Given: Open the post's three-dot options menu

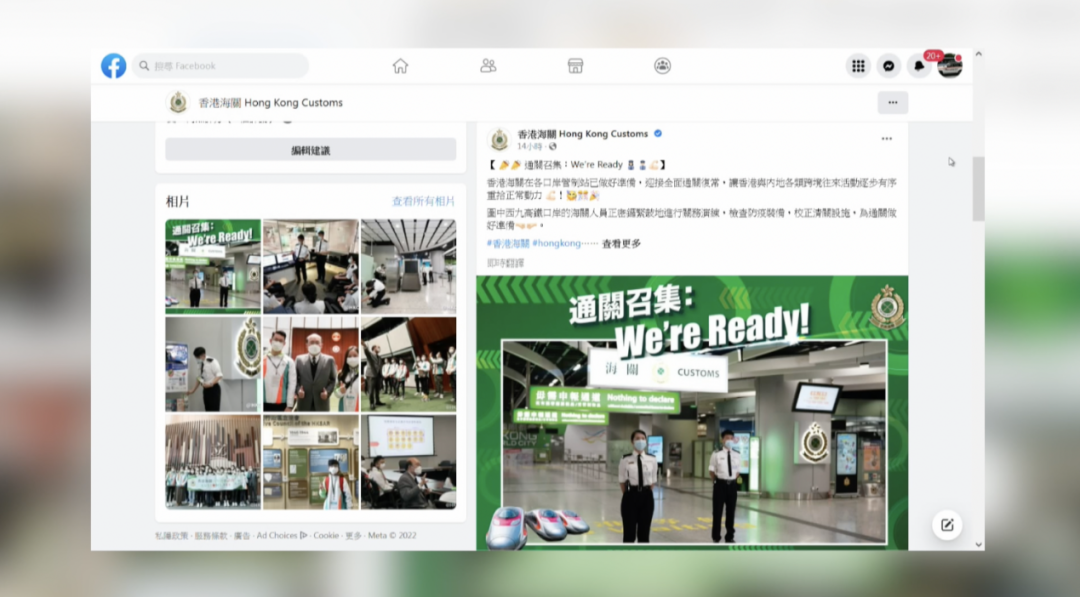Looking at the screenshot, I should point(886,139).
